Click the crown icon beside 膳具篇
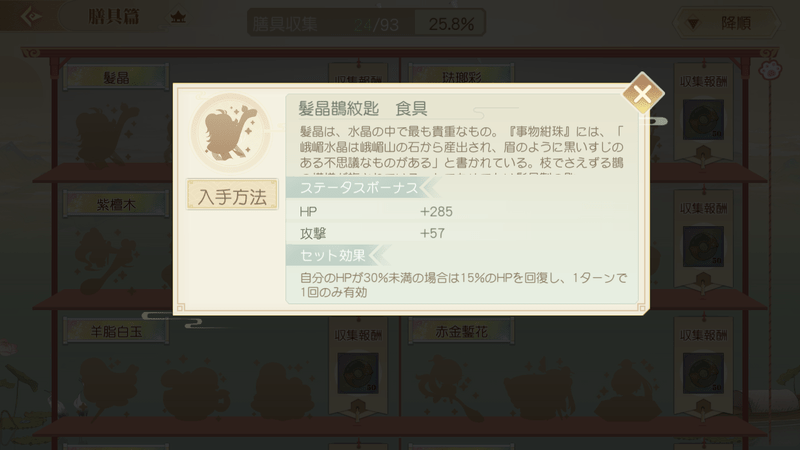Viewport: 800px width, 450px height. [x=178, y=17]
